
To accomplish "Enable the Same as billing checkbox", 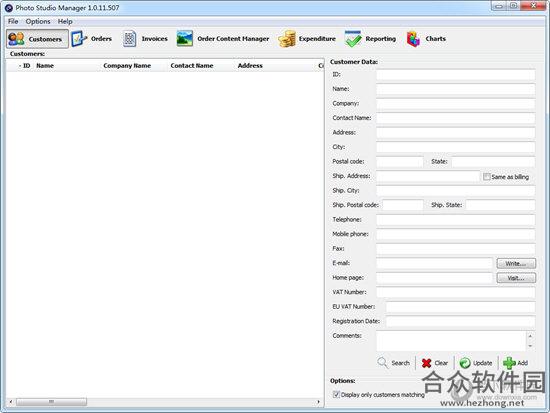I will (x=486, y=176).
